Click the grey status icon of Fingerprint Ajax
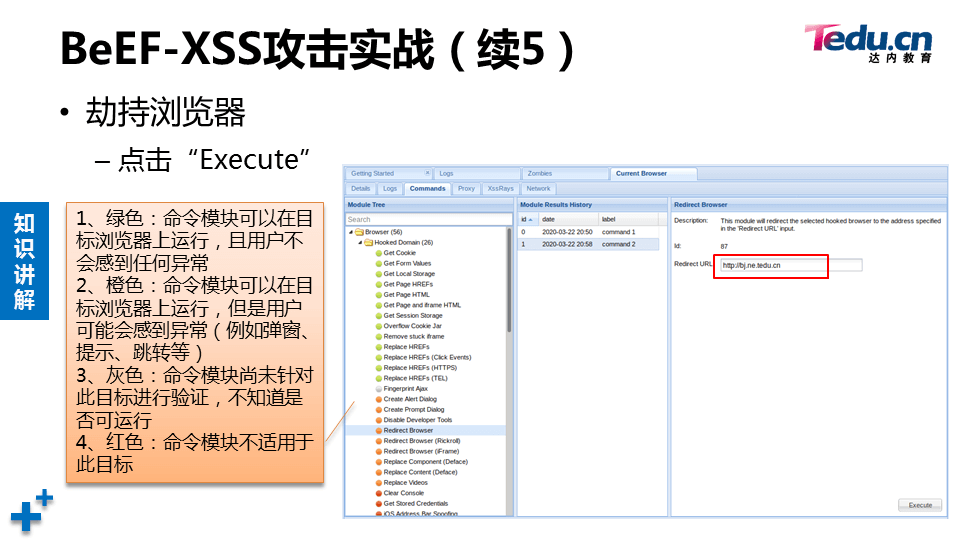Screen dimensions: 960x540 [x=378, y=389]
